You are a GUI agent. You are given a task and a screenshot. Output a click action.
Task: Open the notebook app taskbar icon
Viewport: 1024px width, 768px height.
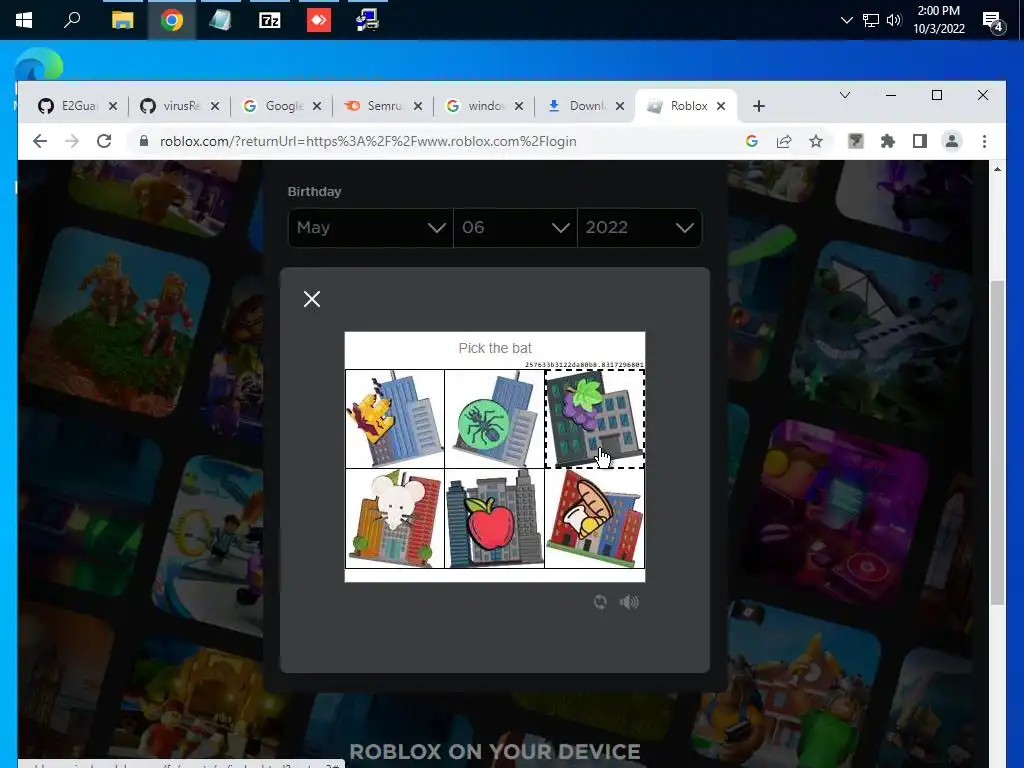(220, 20)
